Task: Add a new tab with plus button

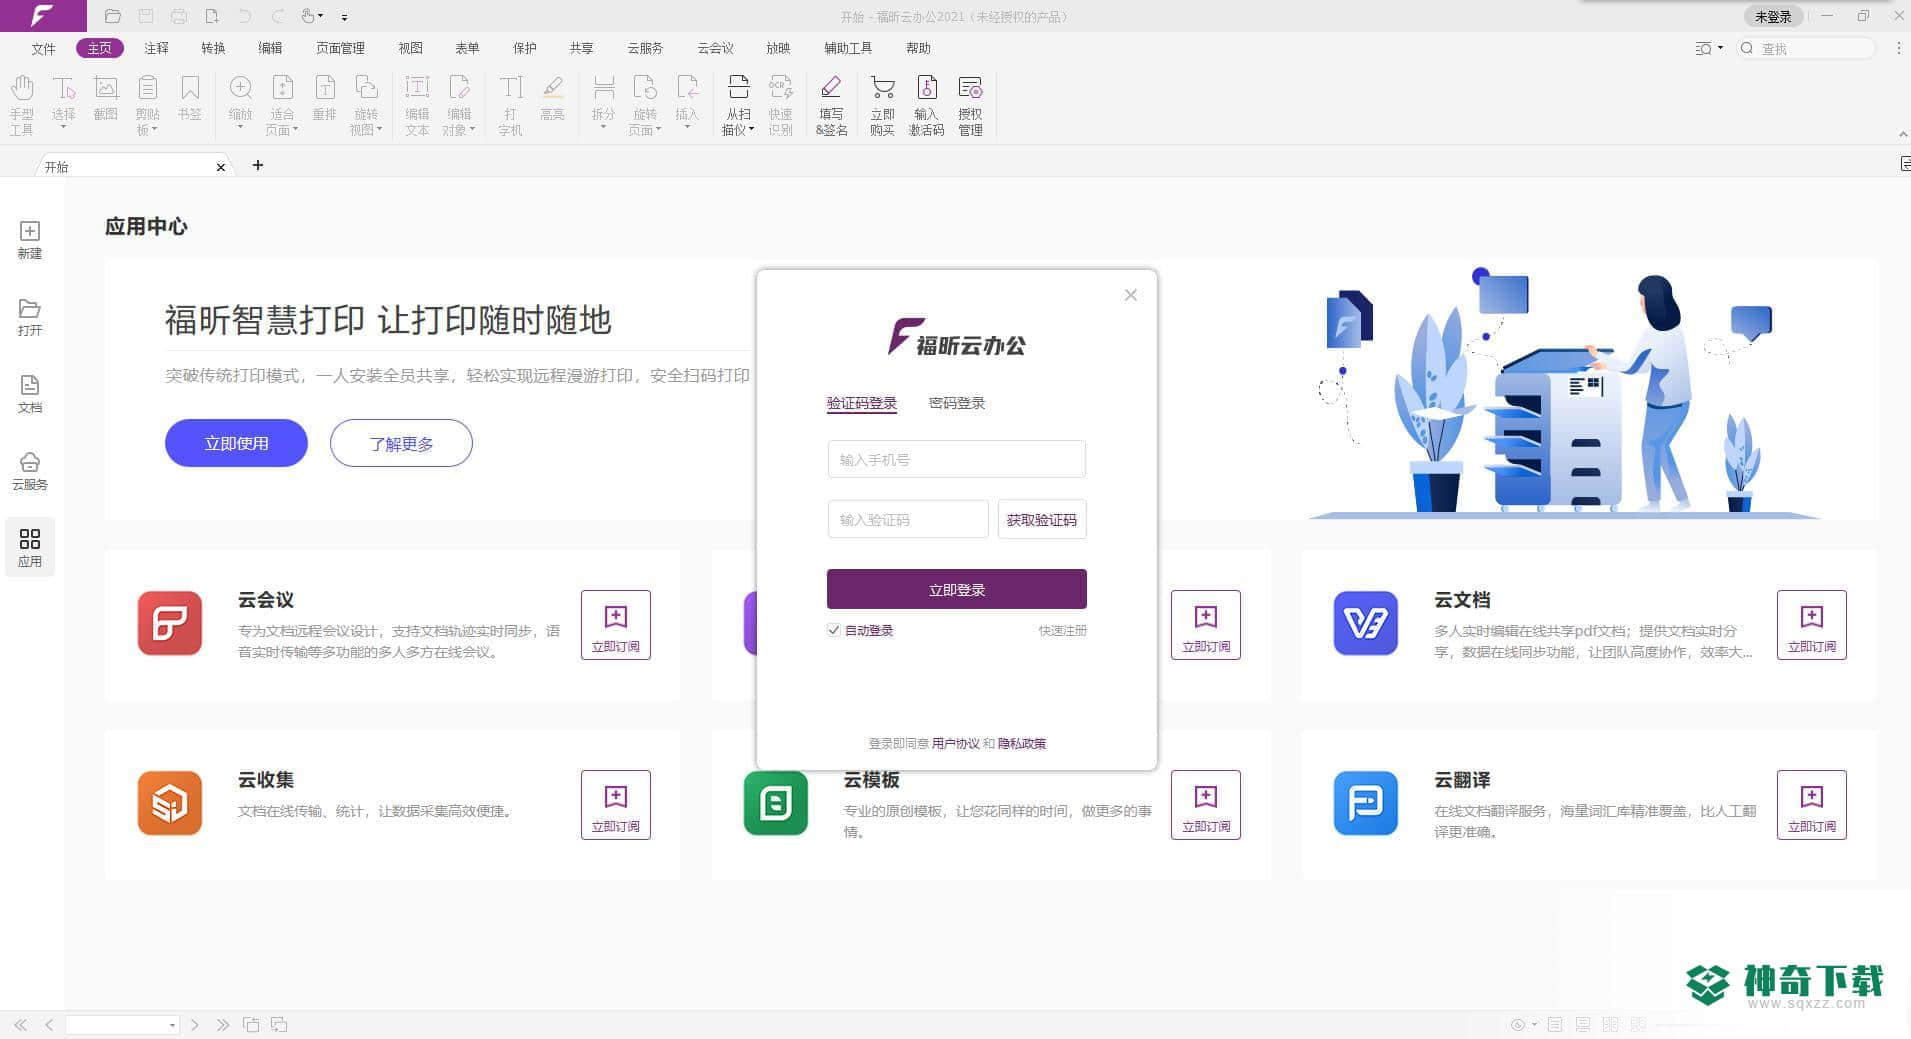Action: coord(258,165)
